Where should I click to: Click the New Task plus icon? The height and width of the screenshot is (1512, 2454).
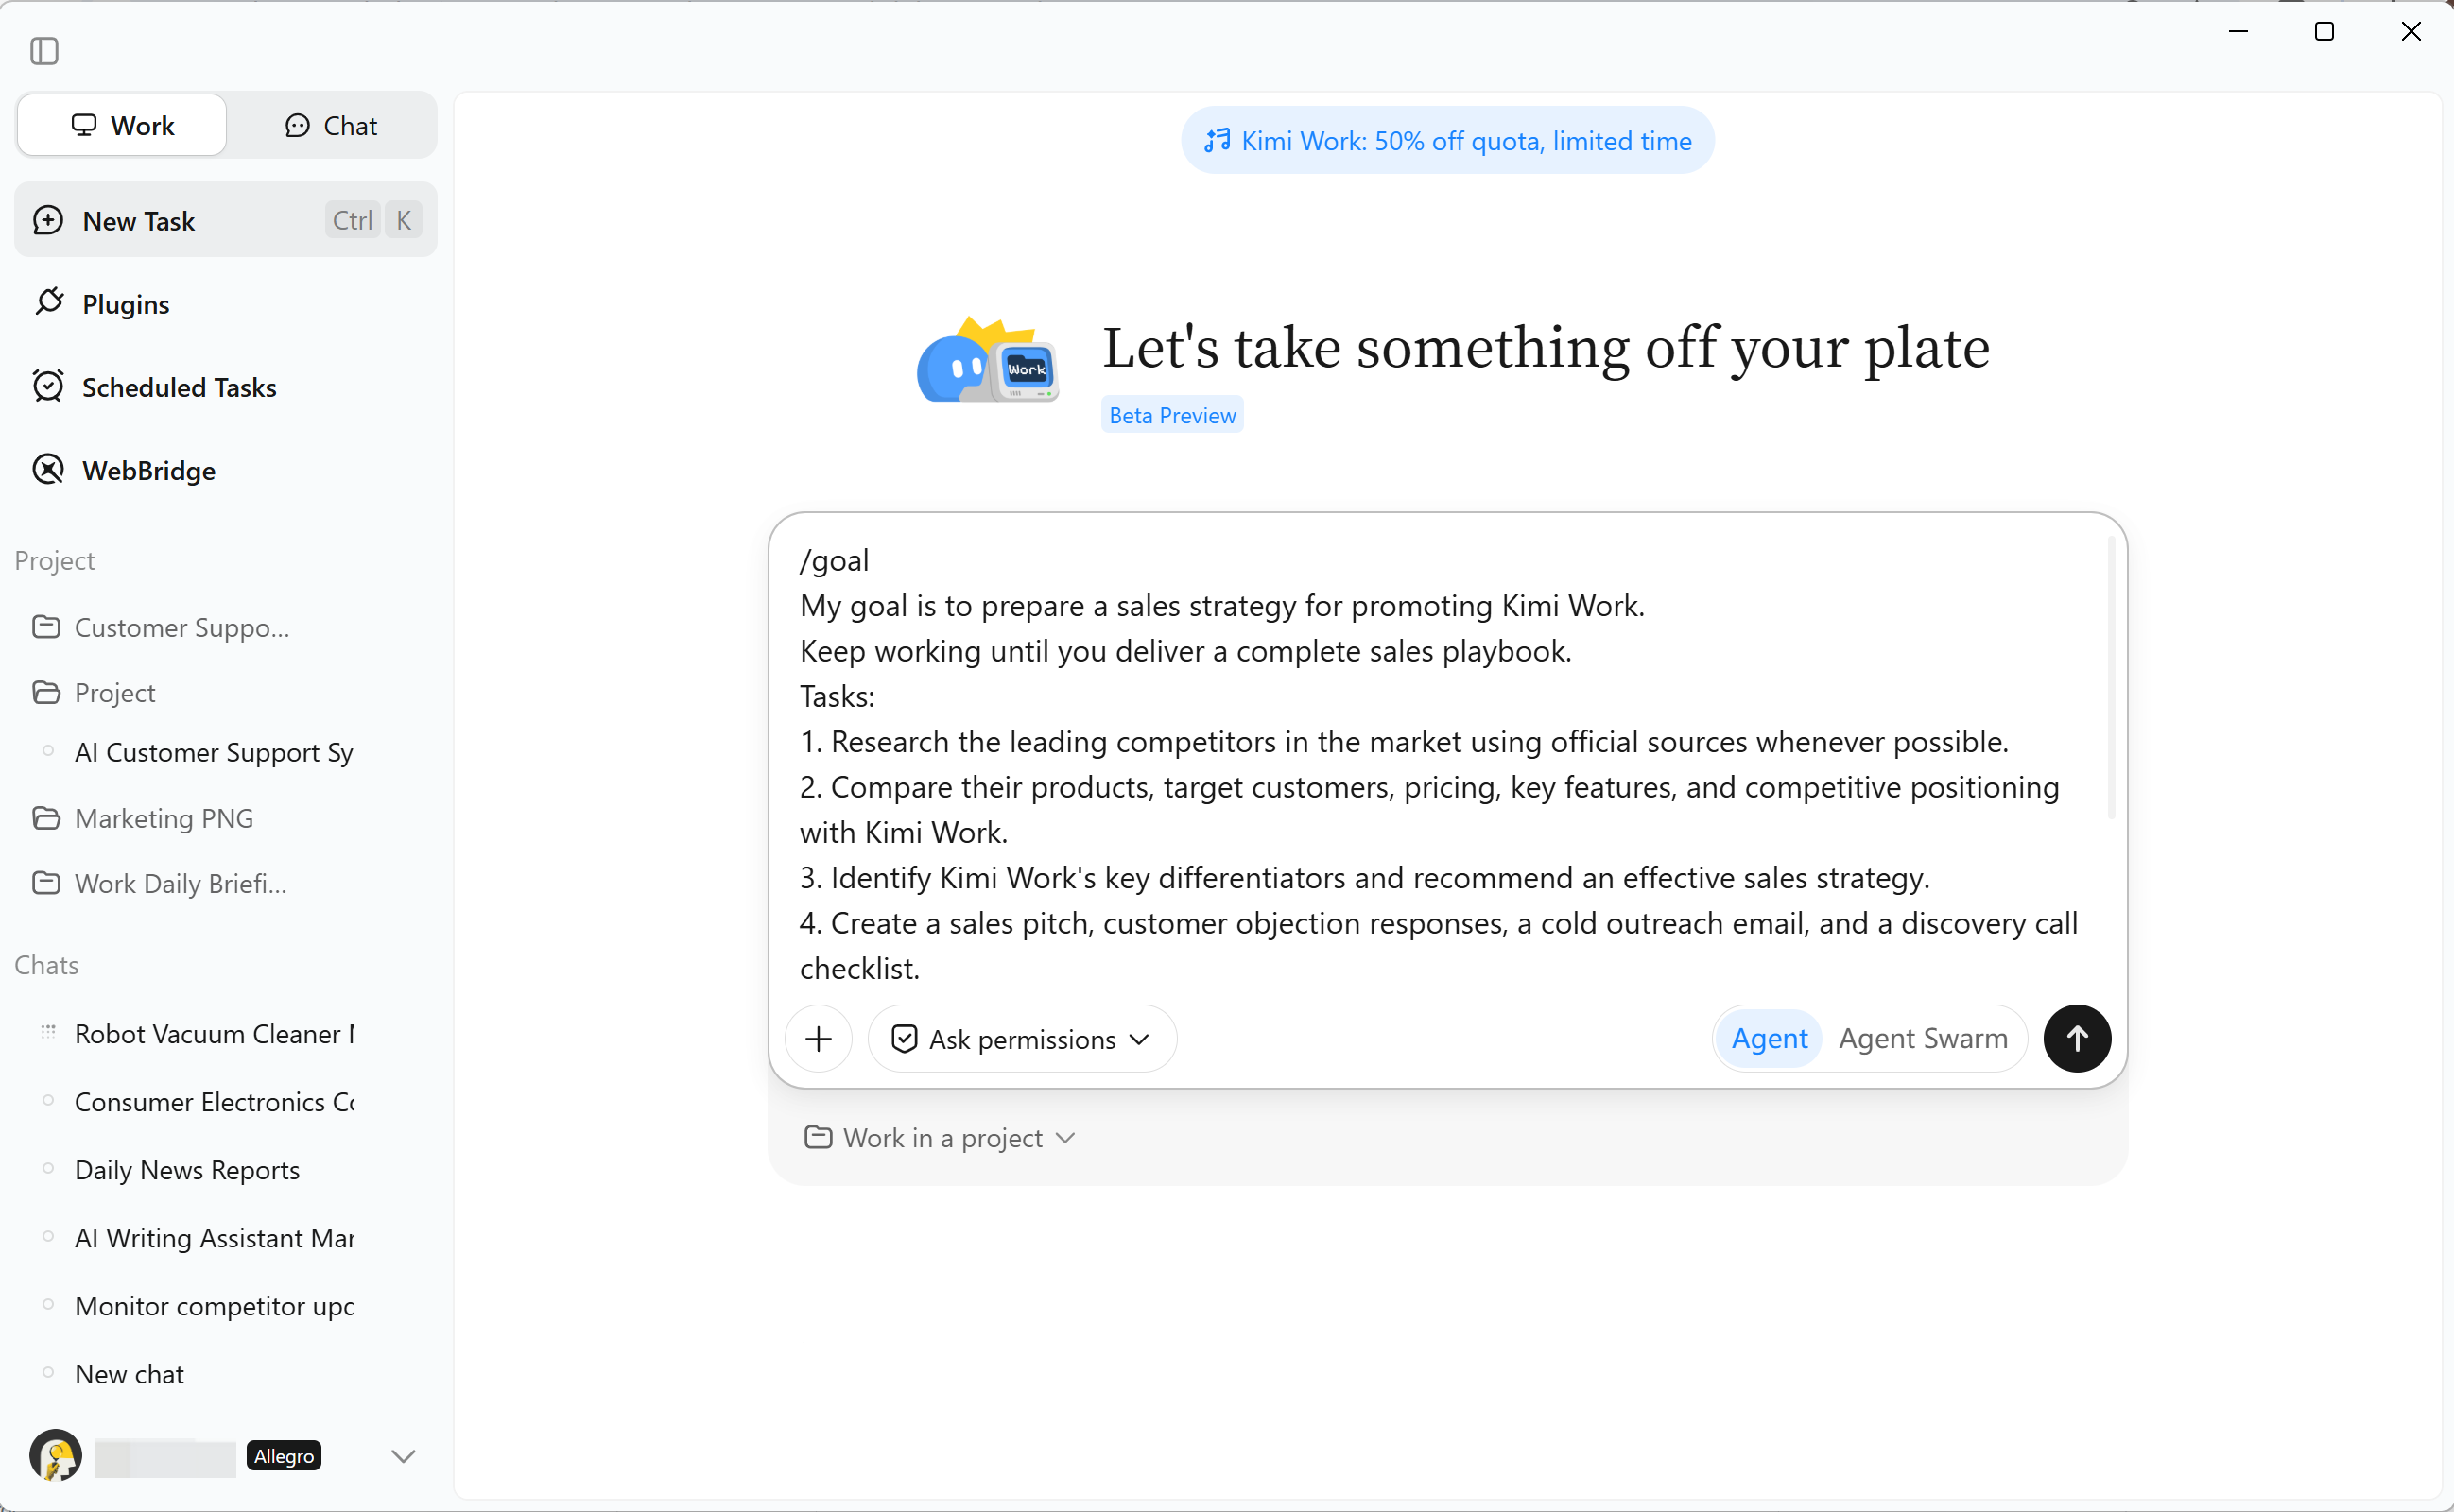(48, 220)
